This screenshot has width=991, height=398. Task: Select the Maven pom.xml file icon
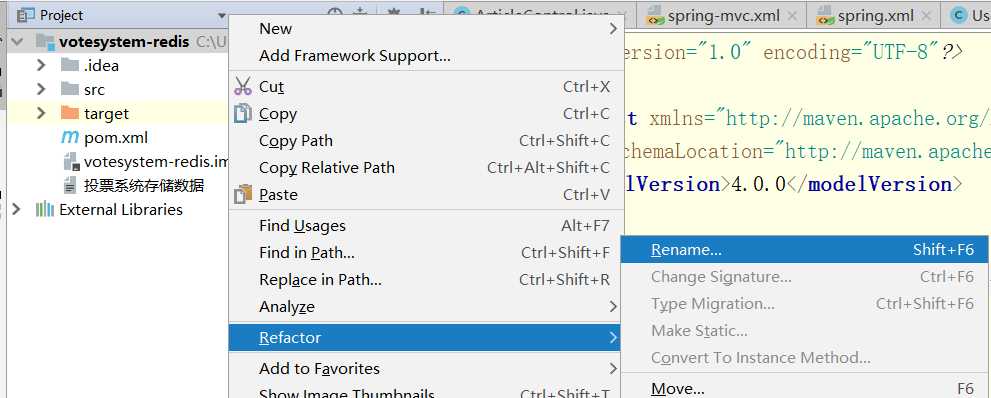coord(70,138)
